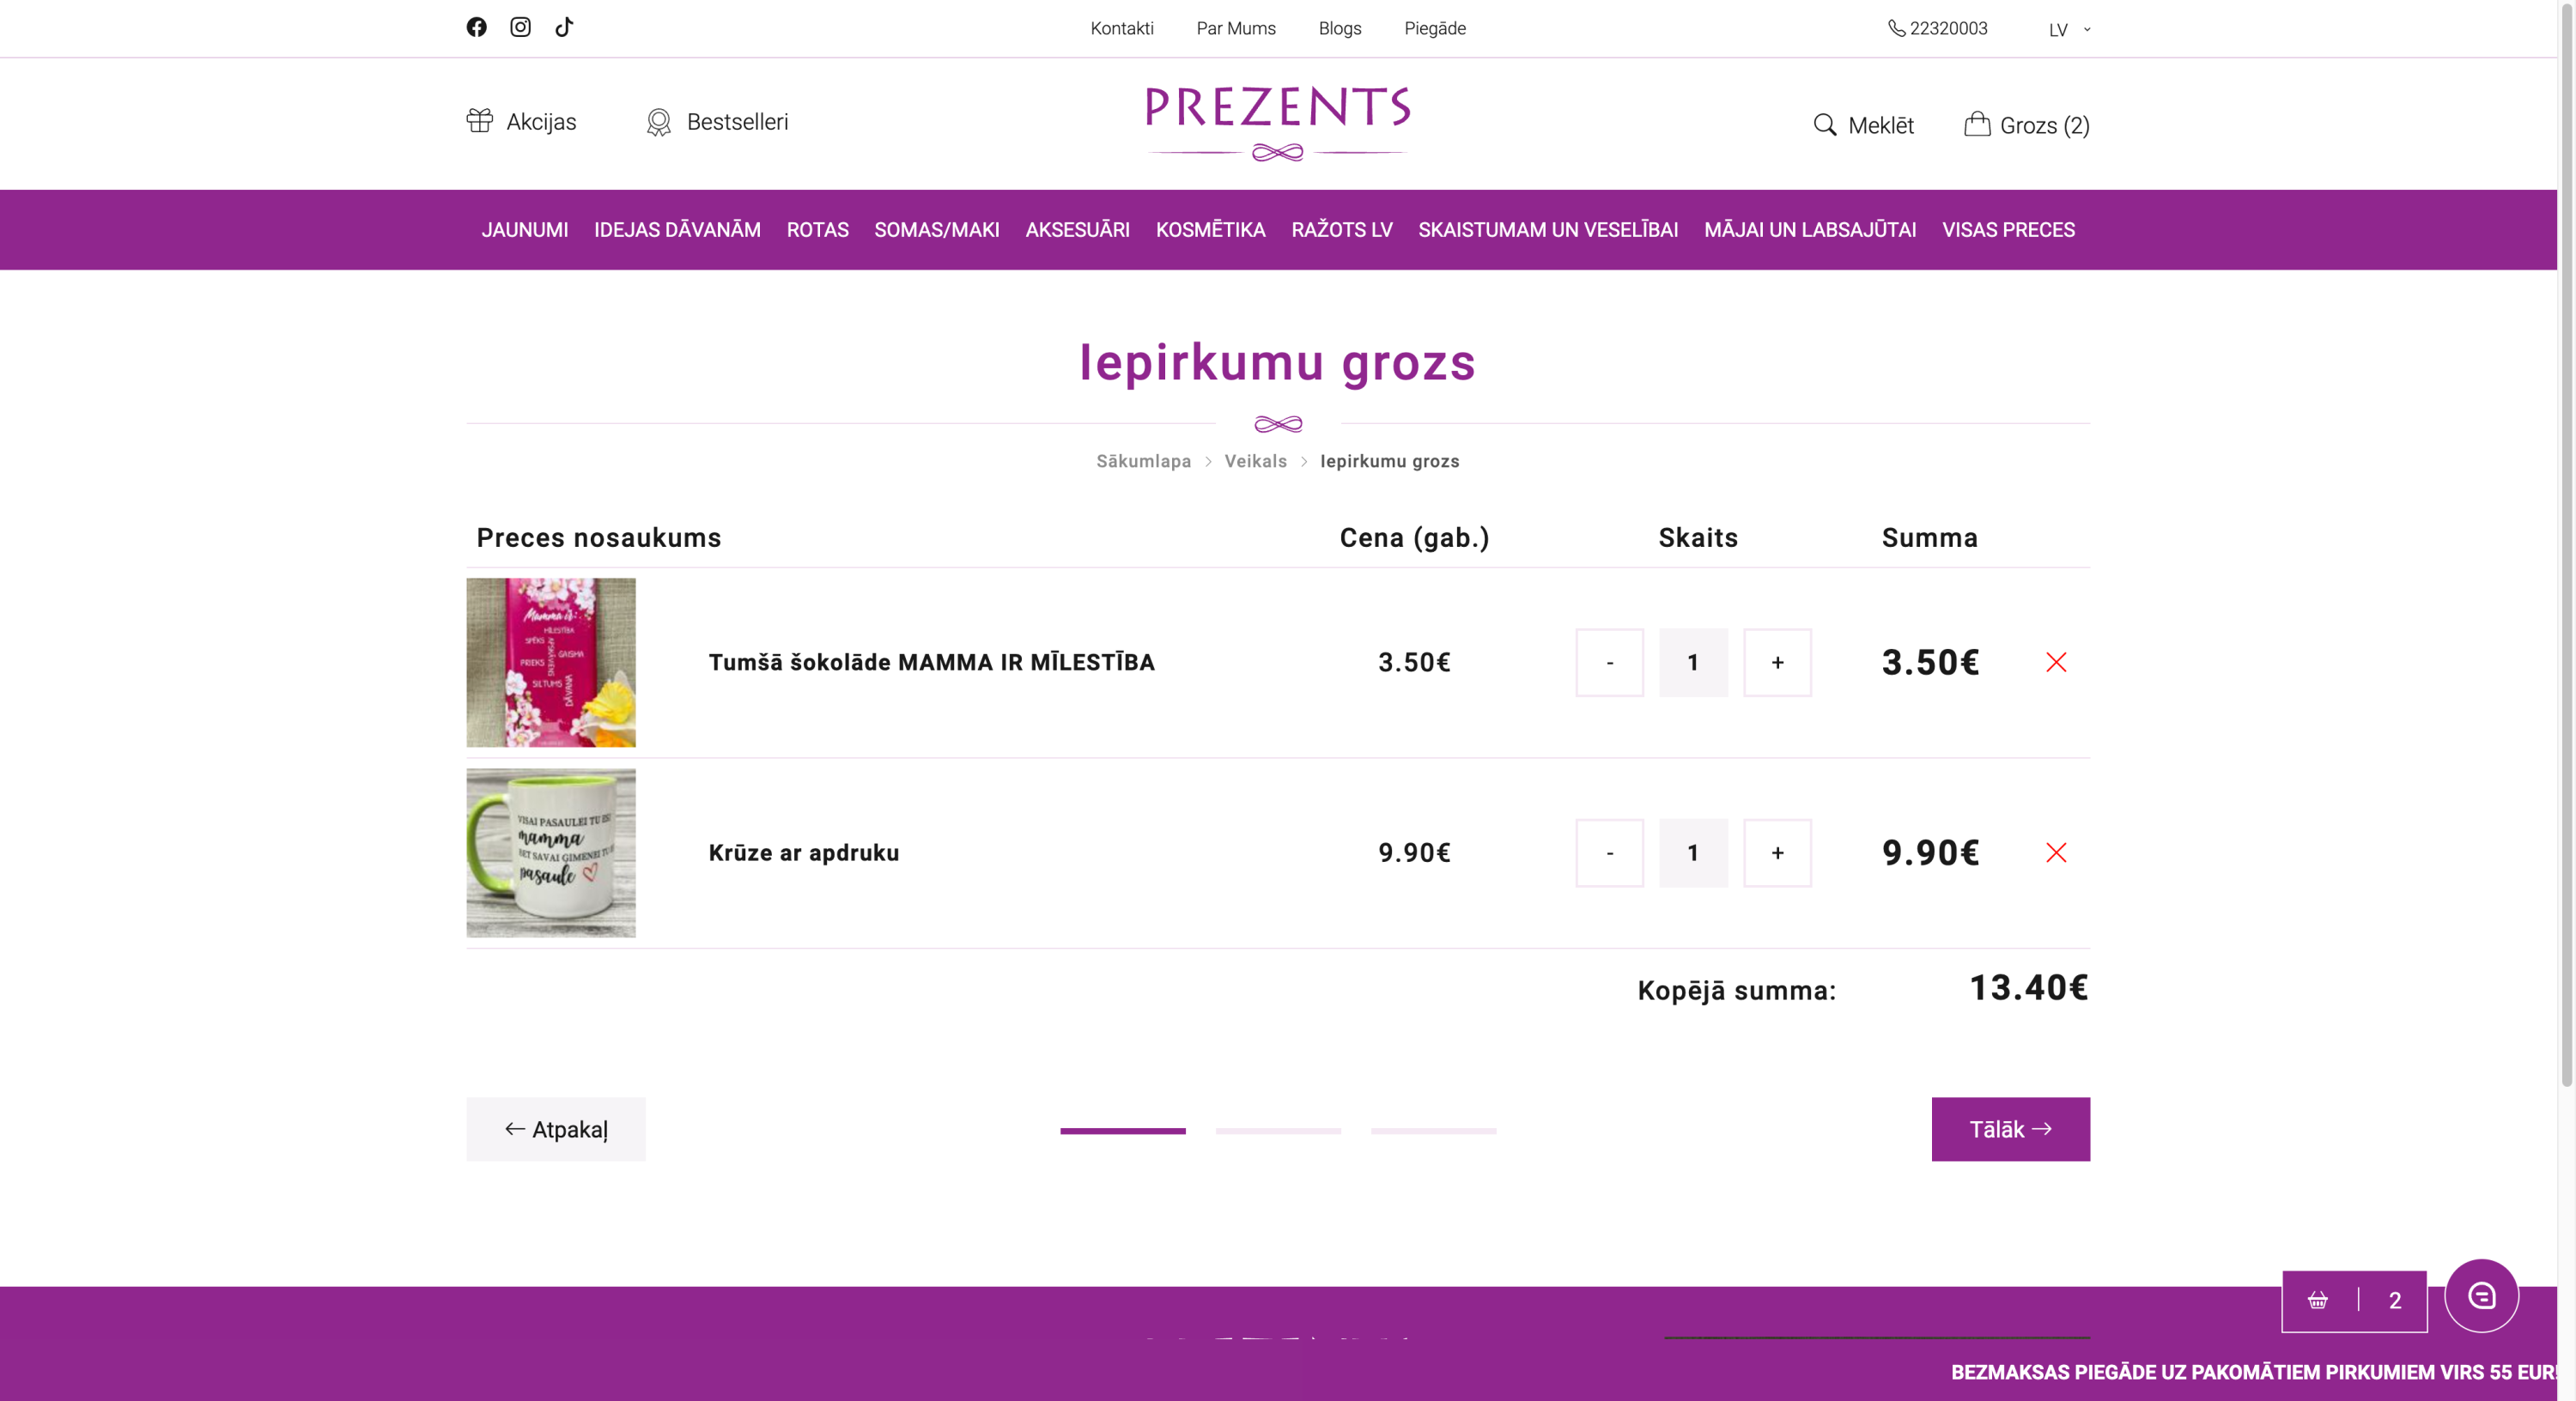Go back with the Atpakaļ button

coord(556,1129)
